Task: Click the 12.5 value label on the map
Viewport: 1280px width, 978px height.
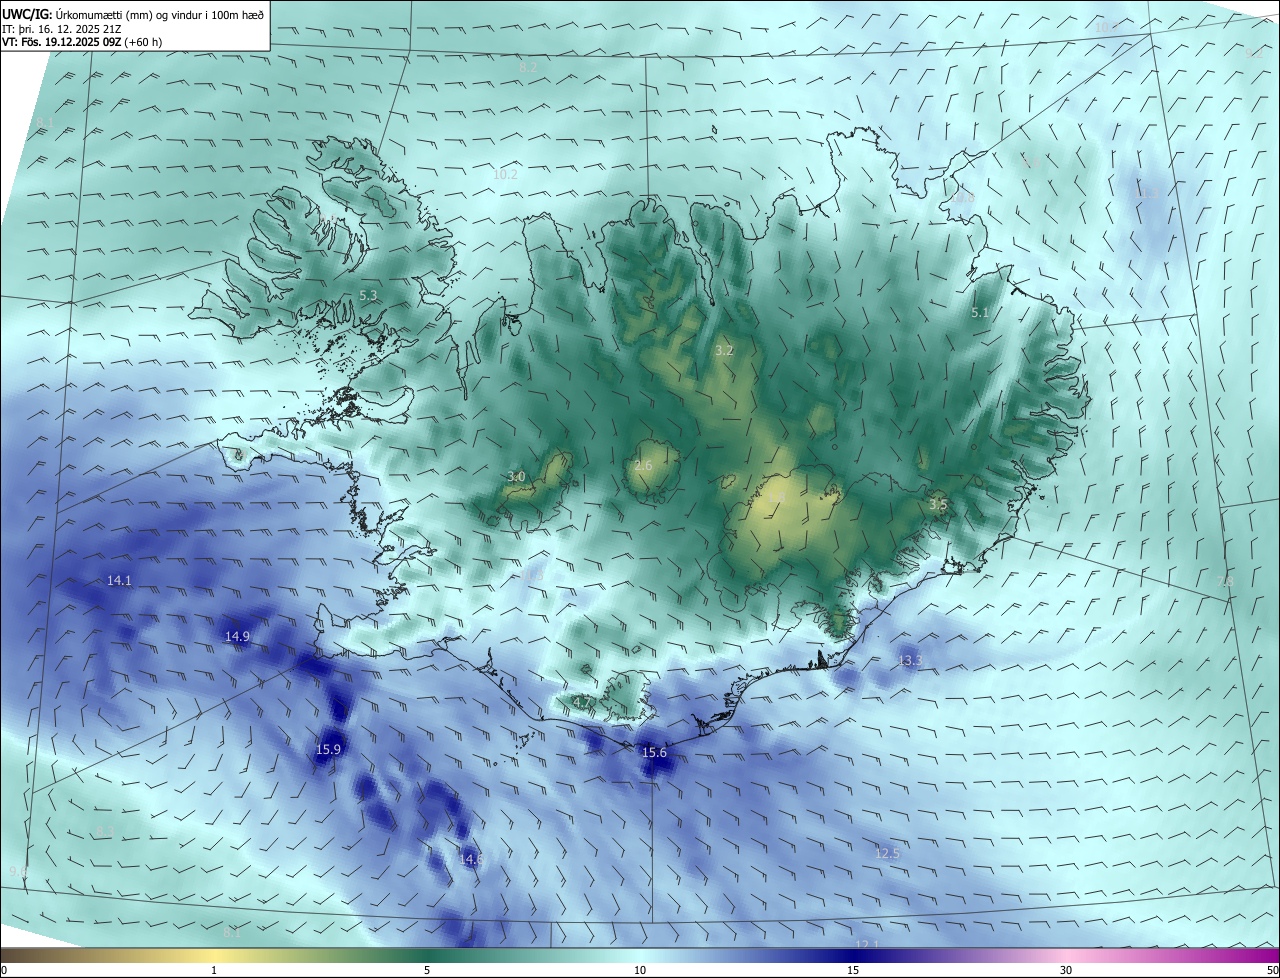Action: [x=887, y=853]
